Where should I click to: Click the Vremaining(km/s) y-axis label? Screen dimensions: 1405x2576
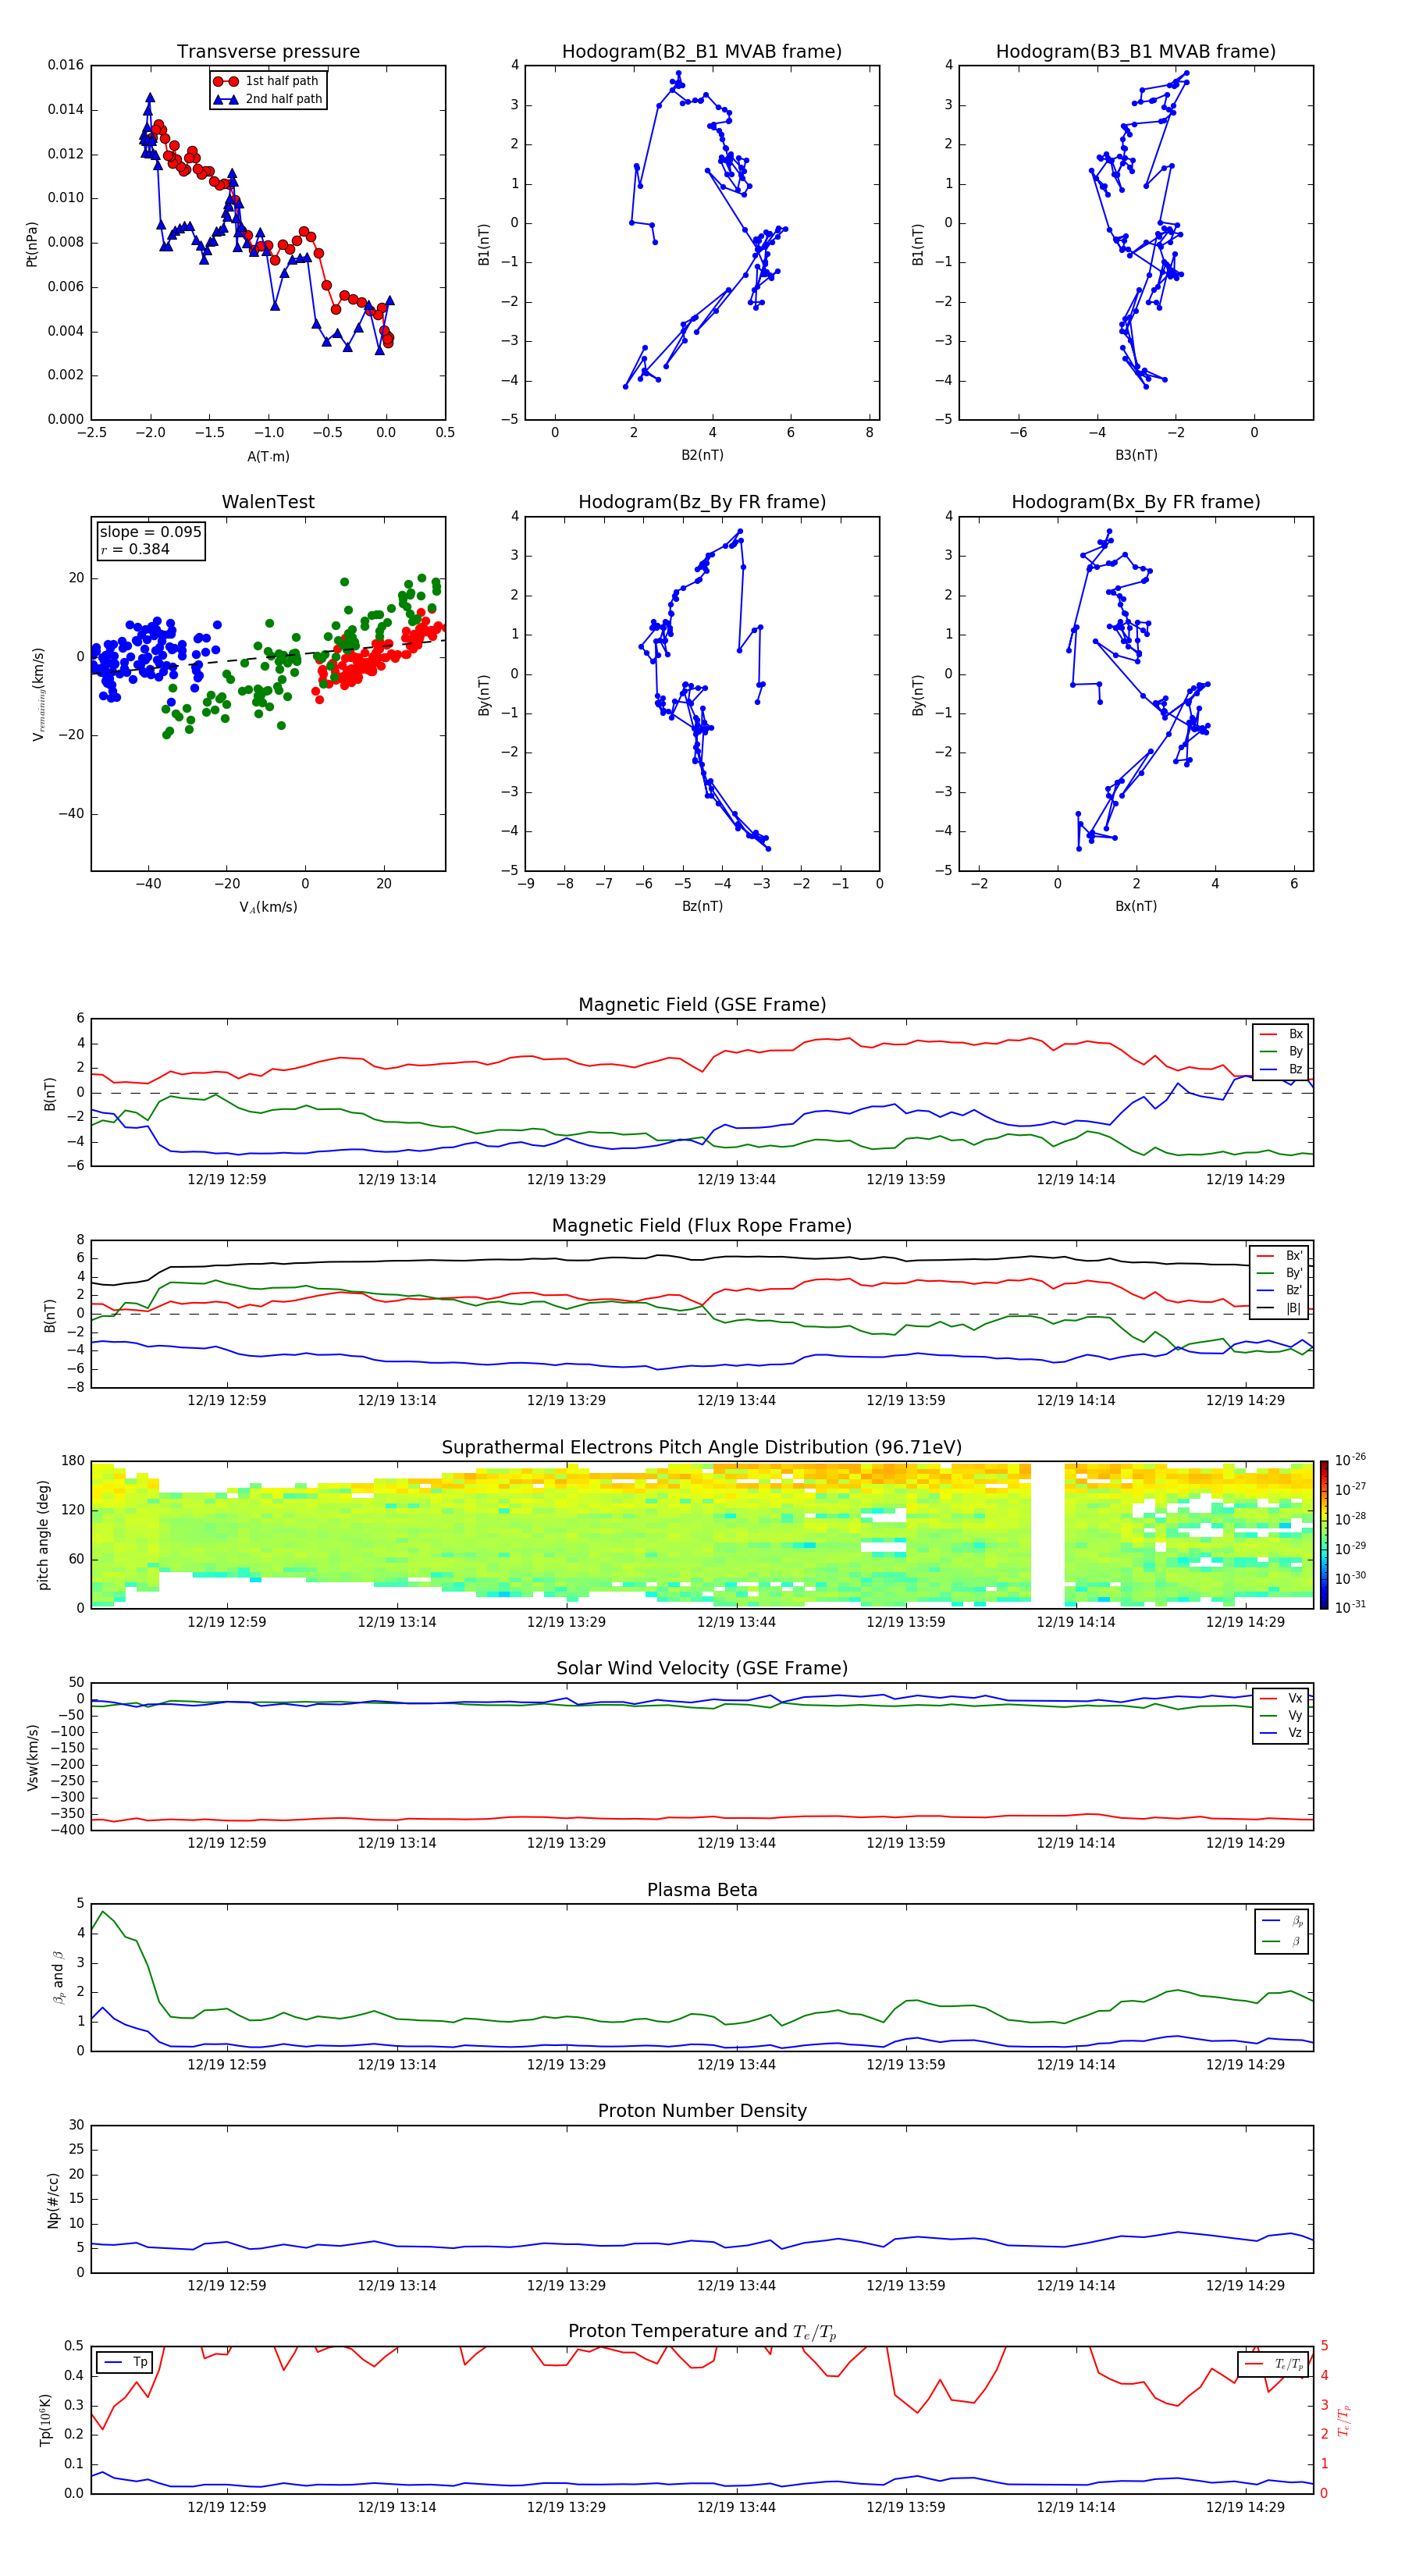point(39,694)
